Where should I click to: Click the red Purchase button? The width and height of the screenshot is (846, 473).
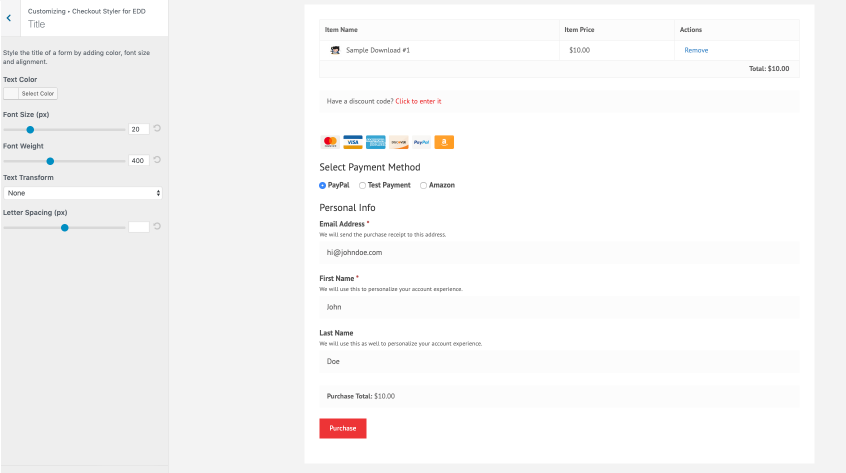click(x=343, y=428)
